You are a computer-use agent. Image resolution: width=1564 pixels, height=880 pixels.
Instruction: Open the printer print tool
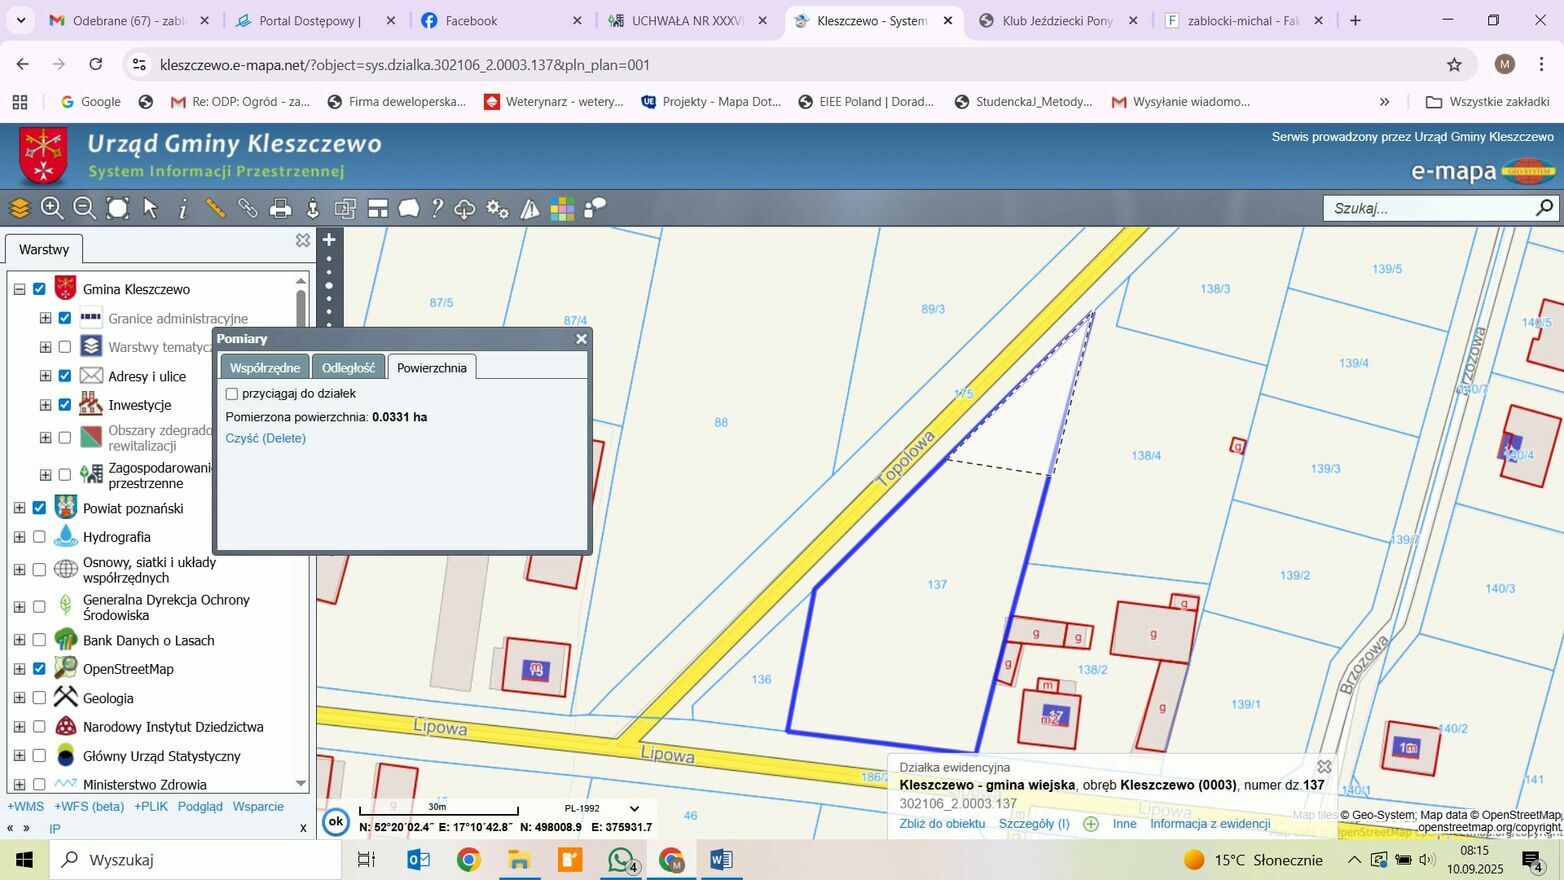pos(281,208)
